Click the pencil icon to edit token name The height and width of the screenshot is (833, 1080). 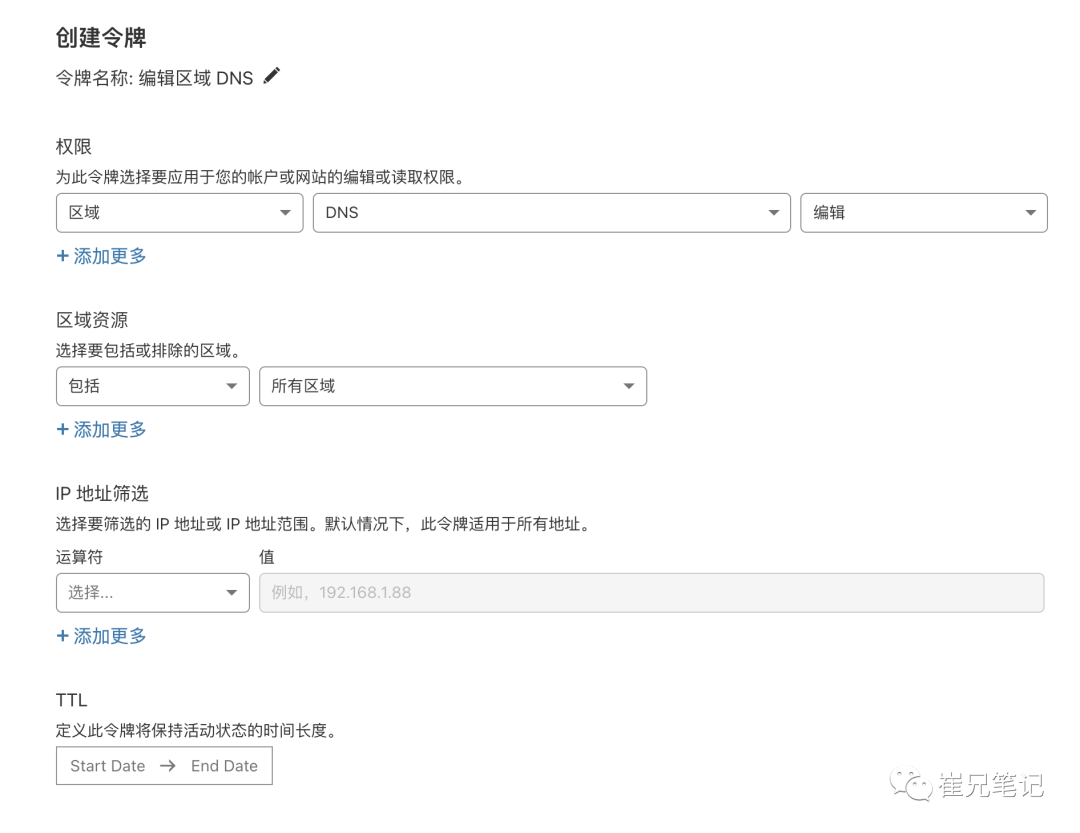click(x=272, y=76)
